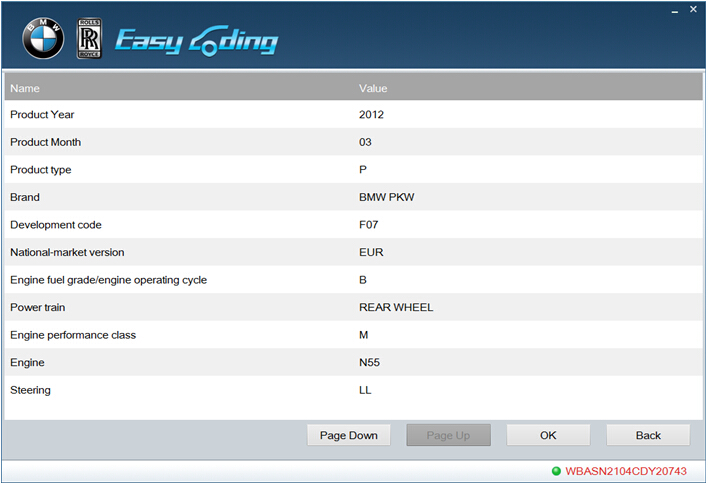This screenshot has height=483, width=708.
Task: Click the VIN WBASN2104CDY20743 in status bar
Action: click(x=626, y=471)
